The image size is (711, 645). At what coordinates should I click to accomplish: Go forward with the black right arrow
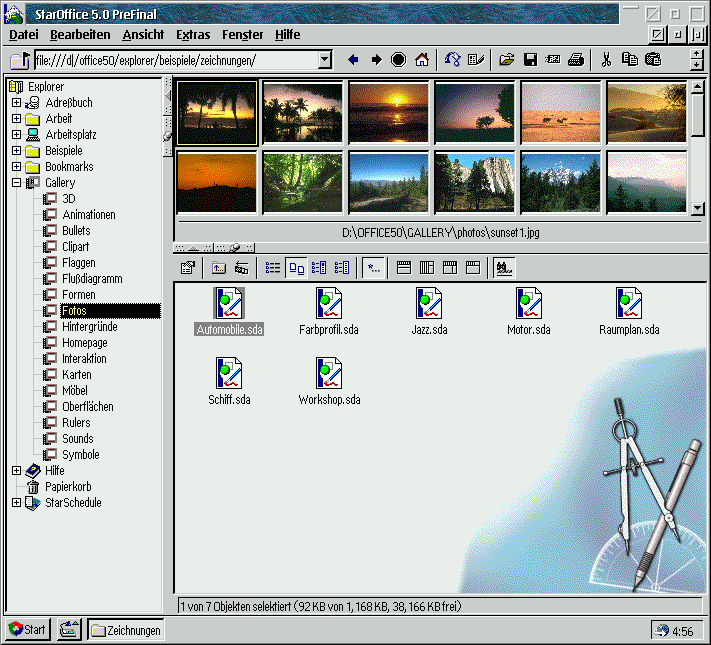tap(376, 59)
